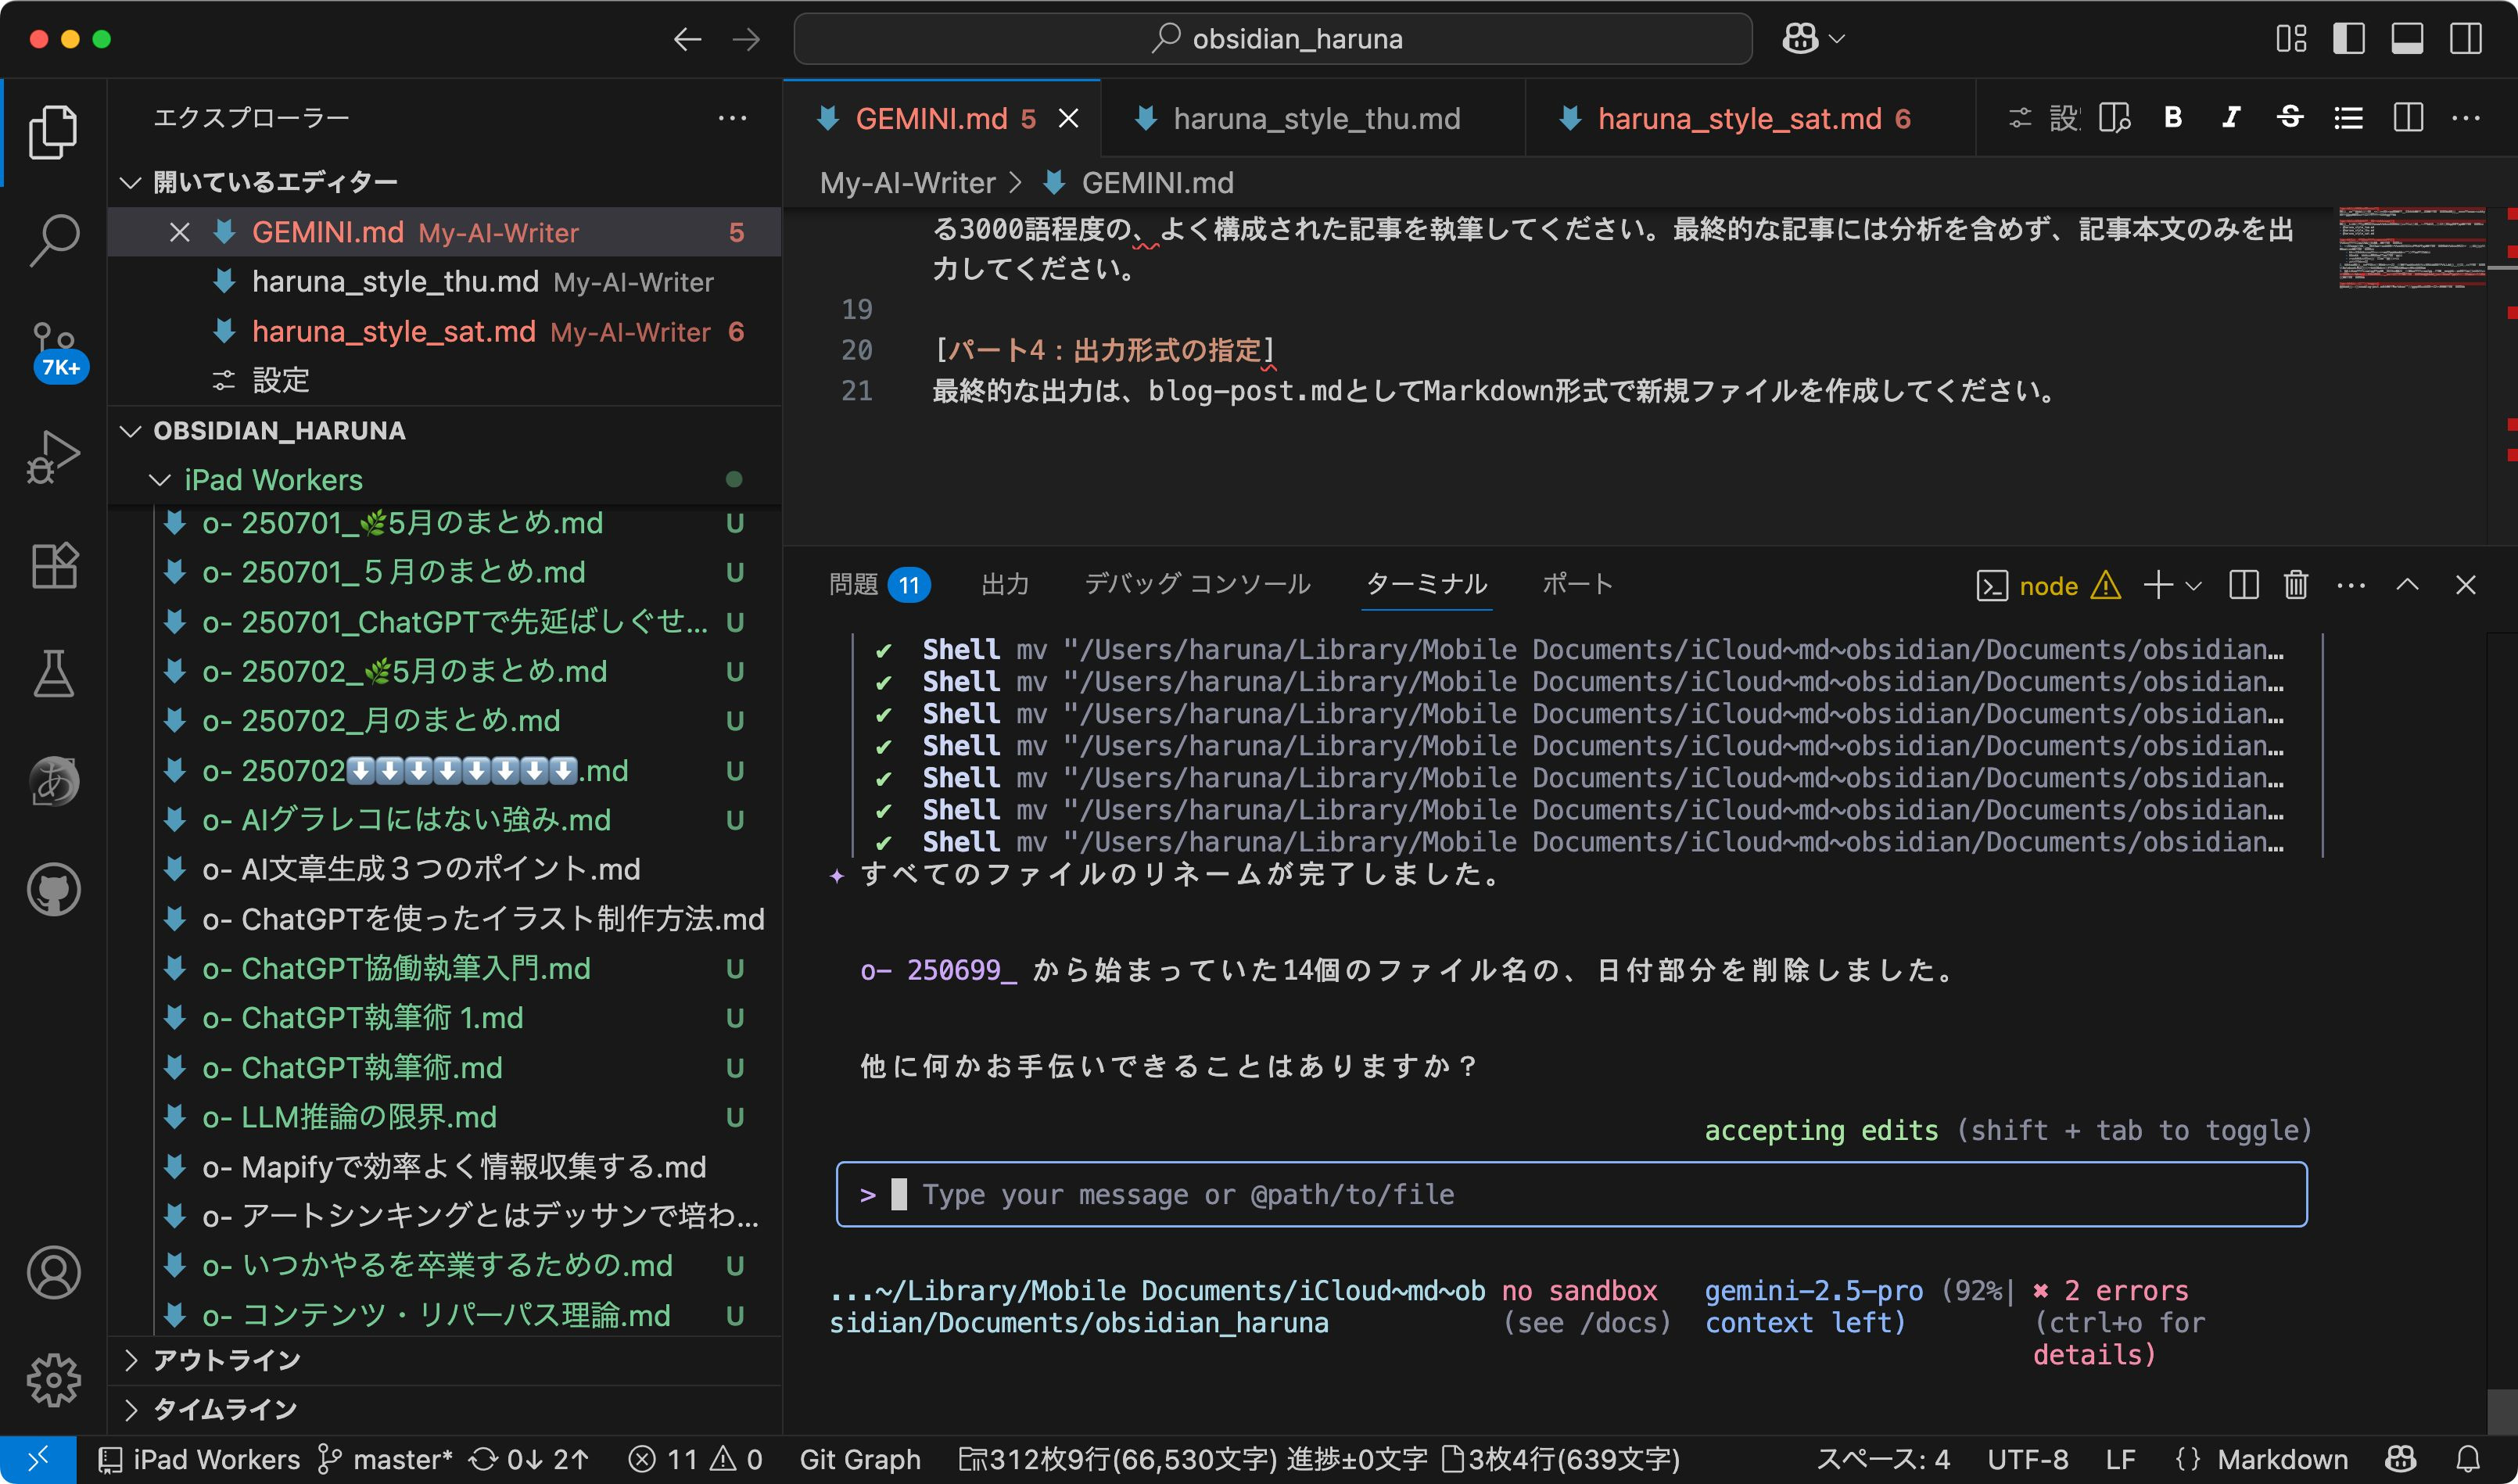This screenshot has width=2518, height=1484.
Task: Click the editor minimap preview
Action: [2411, 248]
